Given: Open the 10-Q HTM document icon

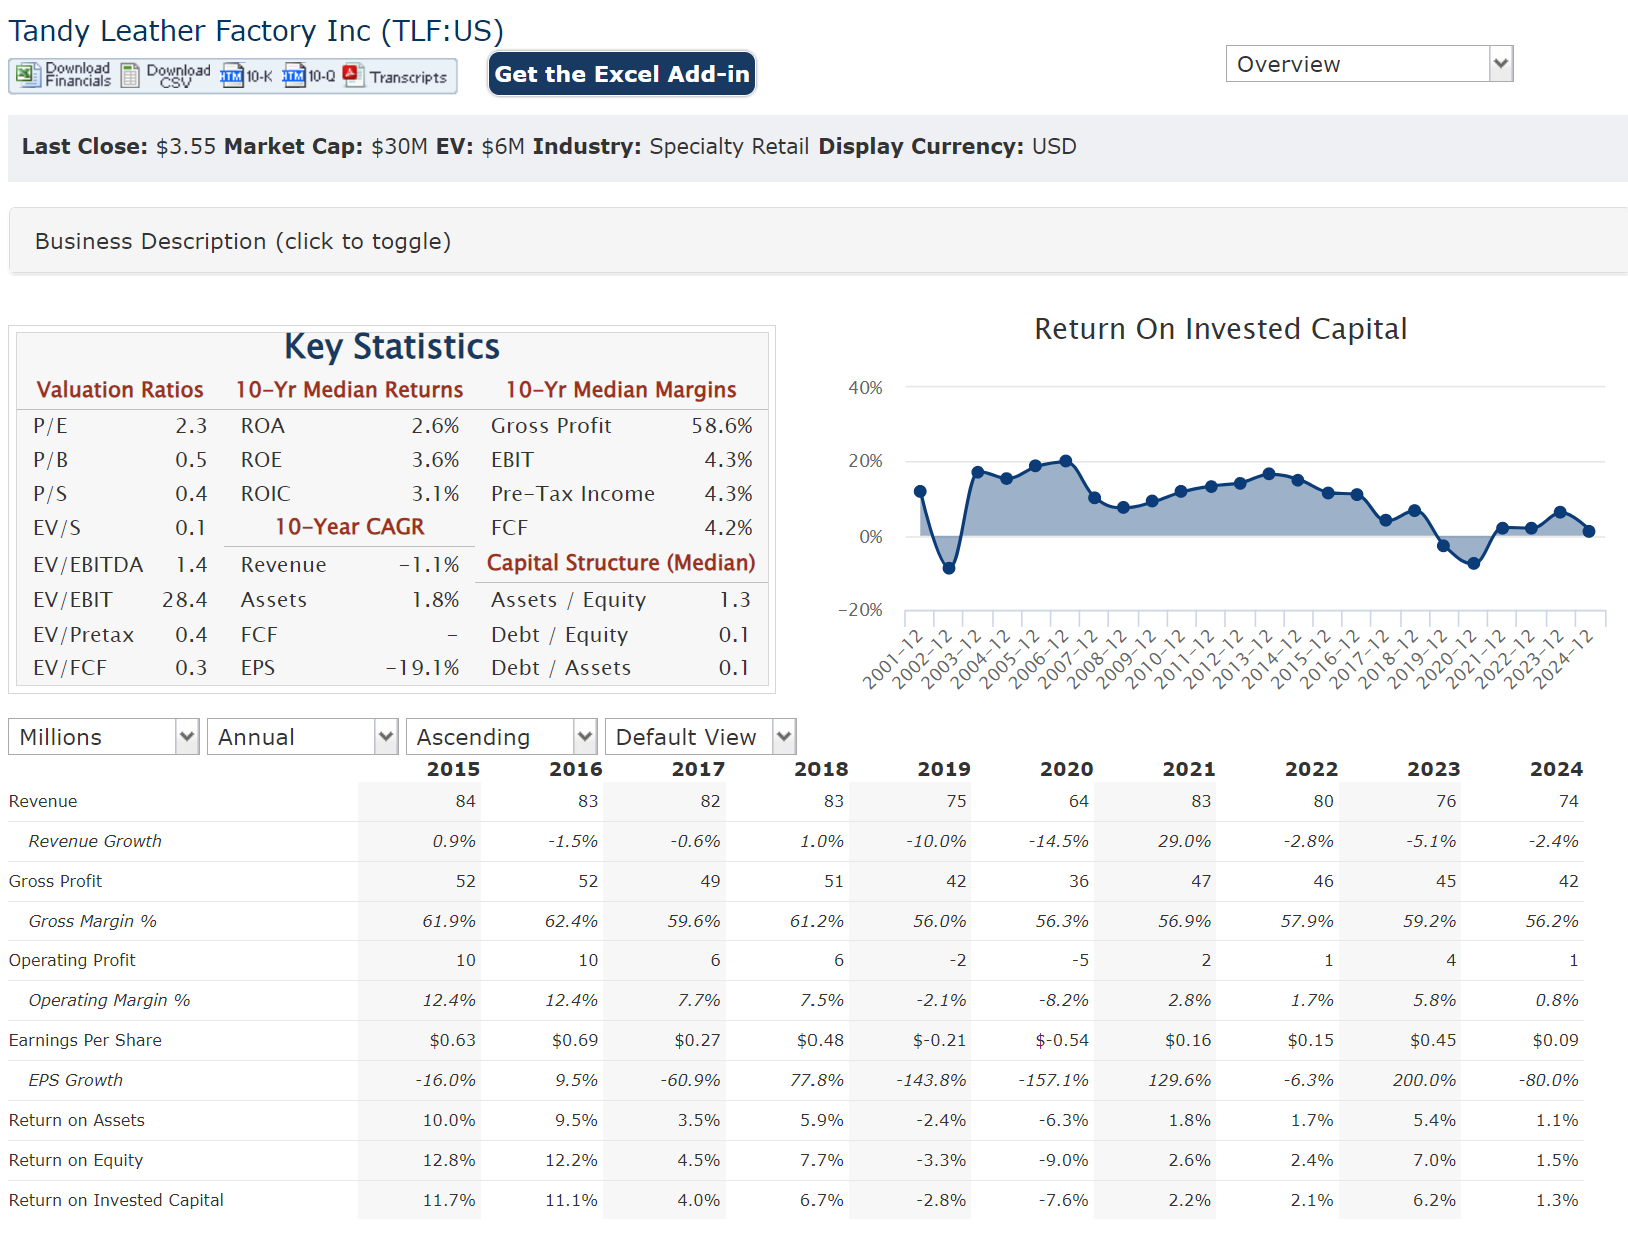Looking at the screenshot, I should pyautogui.click(x=294, y=75).
